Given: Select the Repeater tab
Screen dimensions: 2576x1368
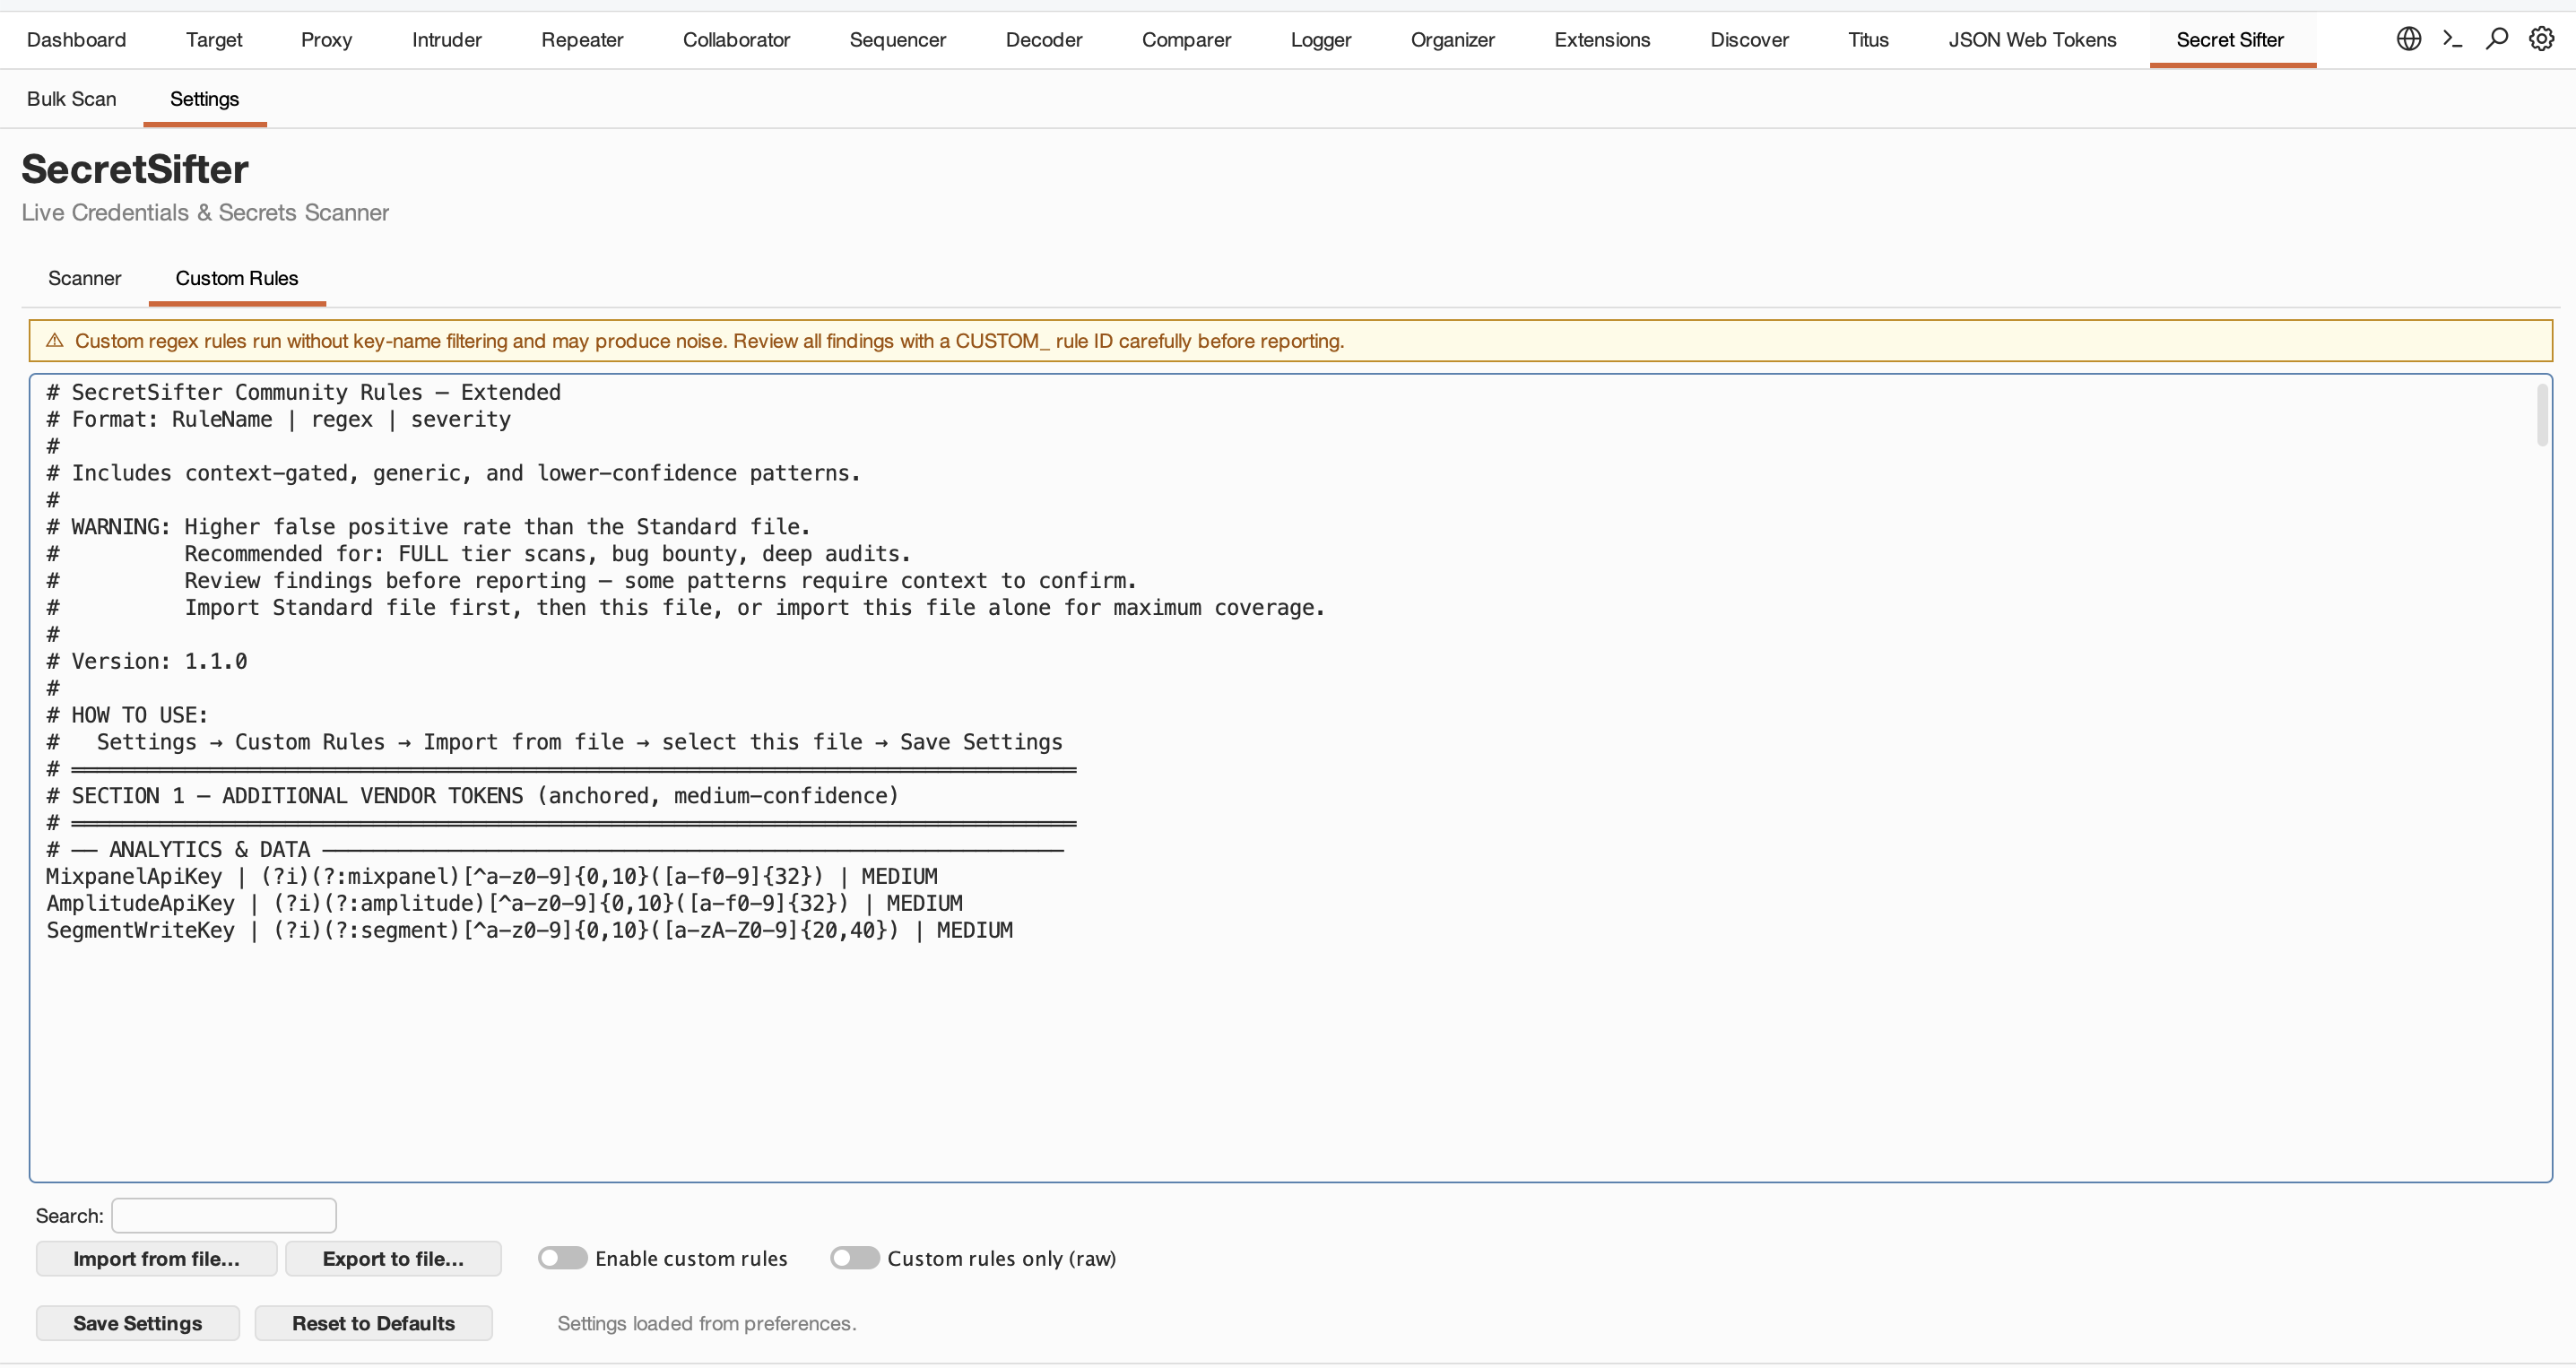Looking at the screenshot, I should point(582,39).
